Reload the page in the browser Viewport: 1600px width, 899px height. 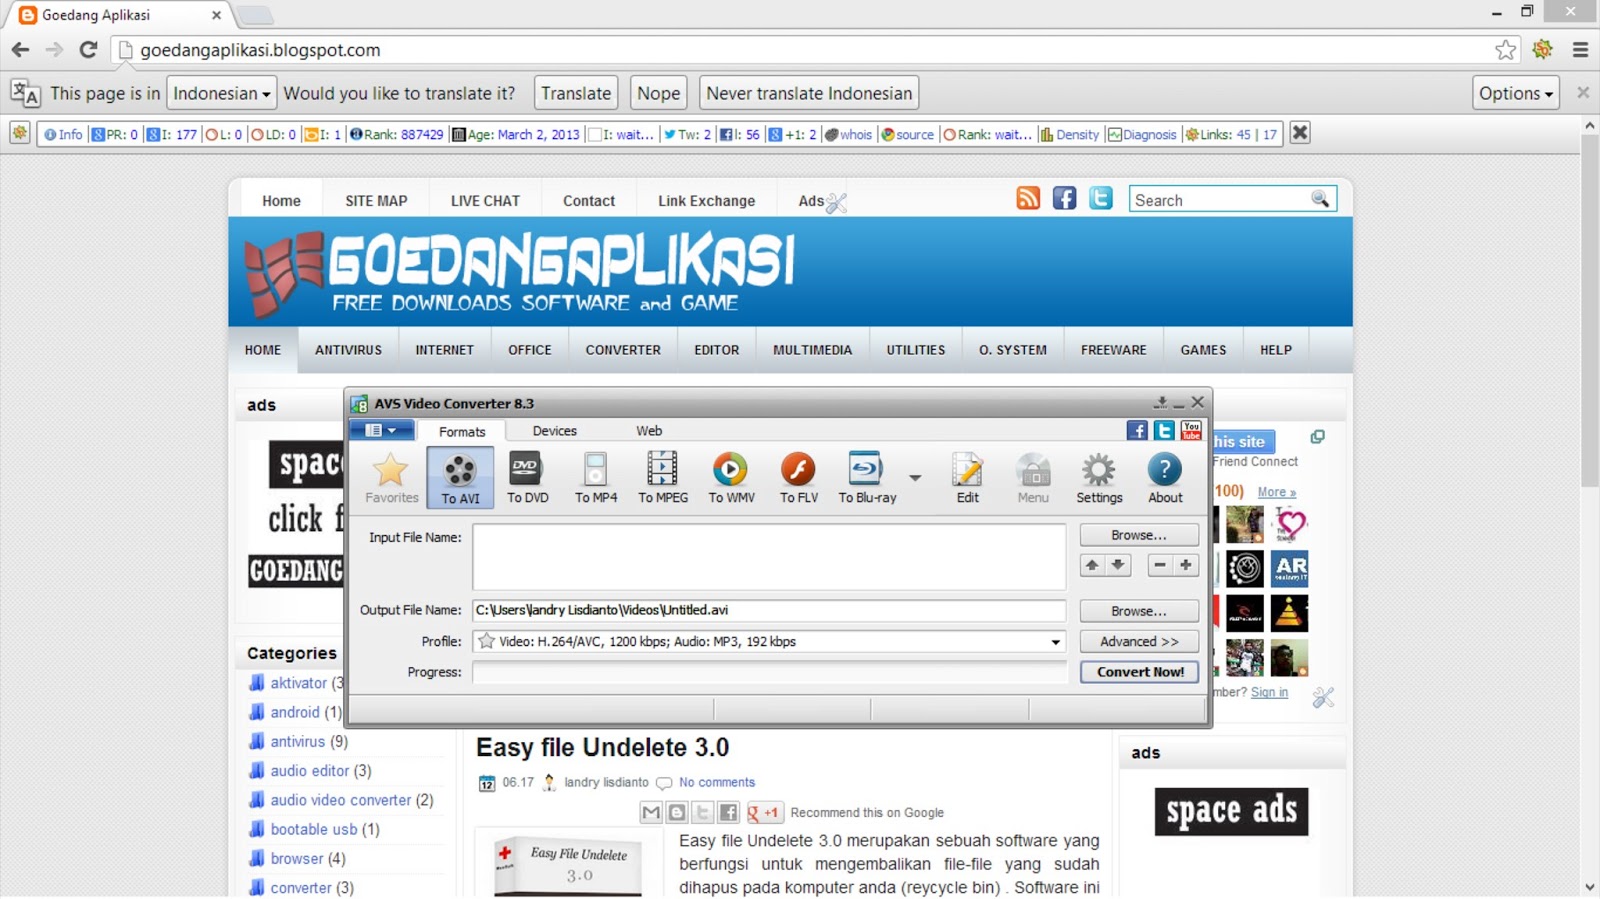(88, 49)
